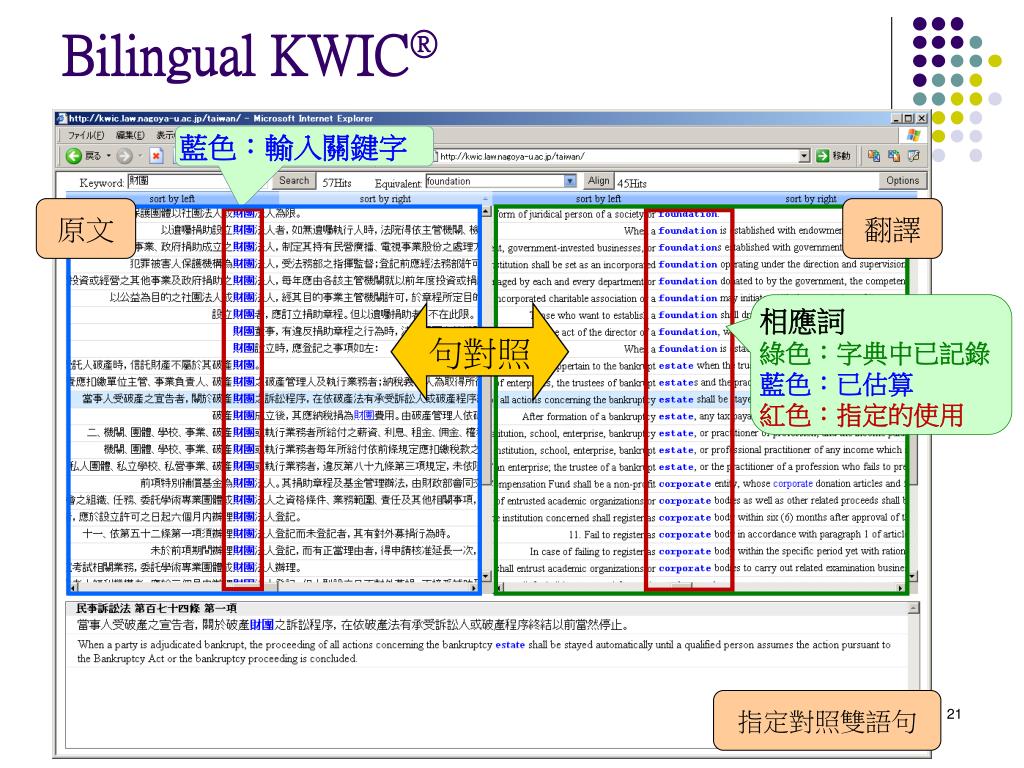This screenshot has height=768, width=1024.
Task: Click the green Go (移動) arrow button
Action: click(823, 156)
